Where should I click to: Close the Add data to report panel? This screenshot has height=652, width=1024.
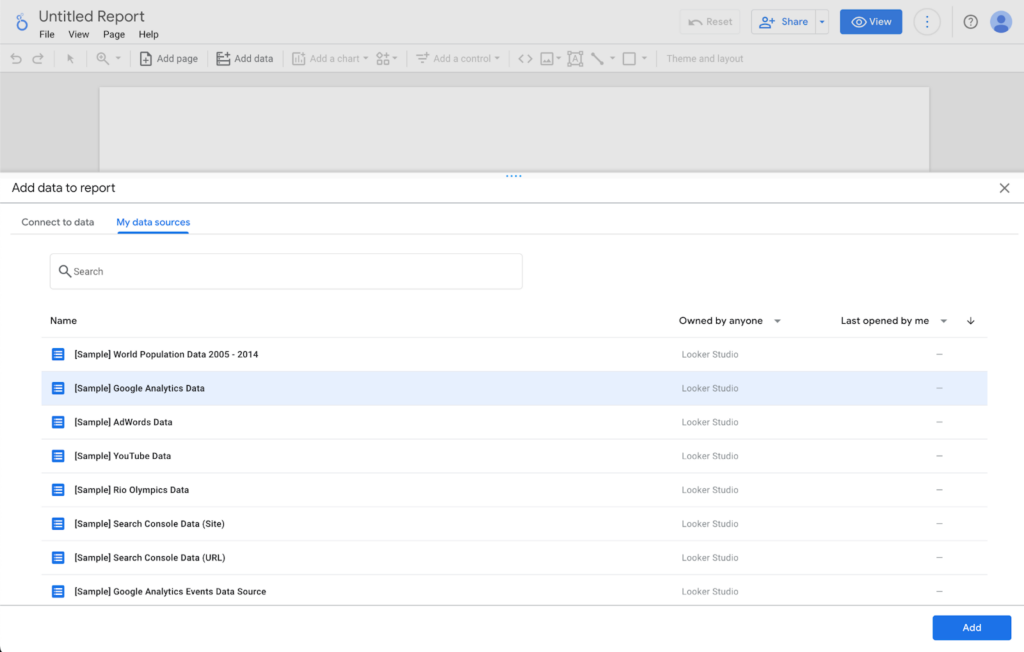pos(1004,188)
